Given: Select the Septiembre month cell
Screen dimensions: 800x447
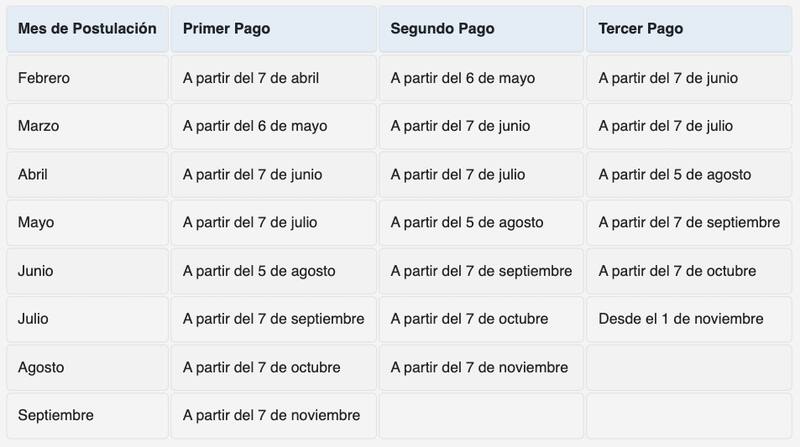Looking at the screenshot, I should [x=87, y=415].
